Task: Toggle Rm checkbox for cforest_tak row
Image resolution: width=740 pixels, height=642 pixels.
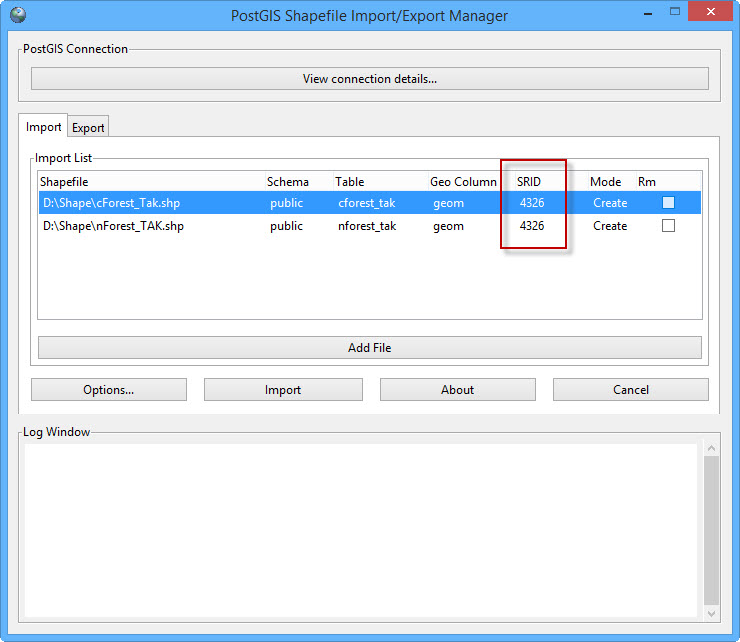Action: pyautogui.click(x=668, y=203)
